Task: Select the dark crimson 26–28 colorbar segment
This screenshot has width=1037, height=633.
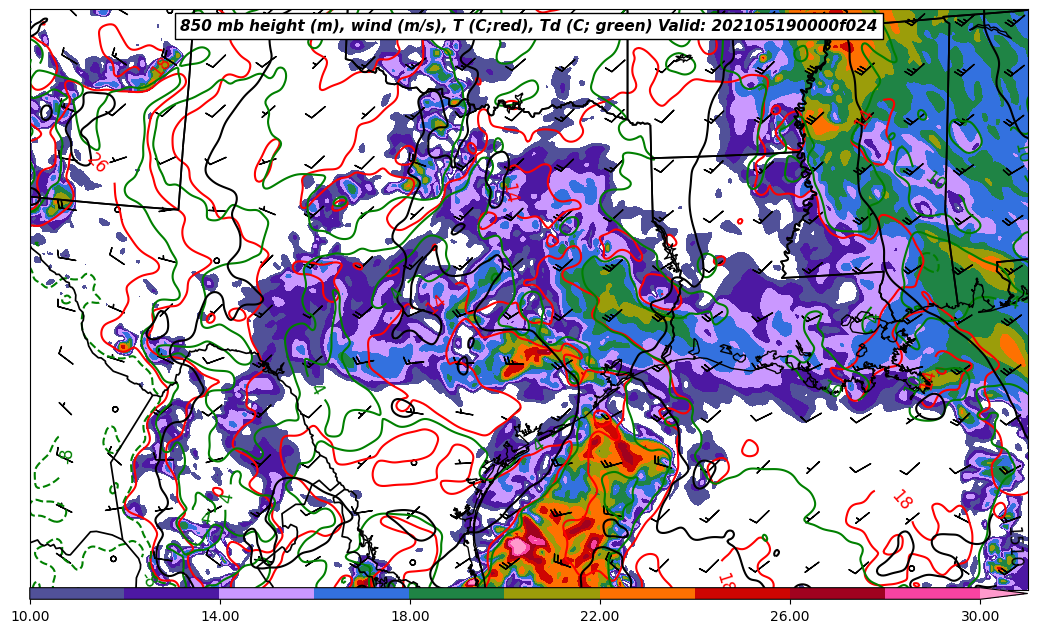Action: point(837,593)
